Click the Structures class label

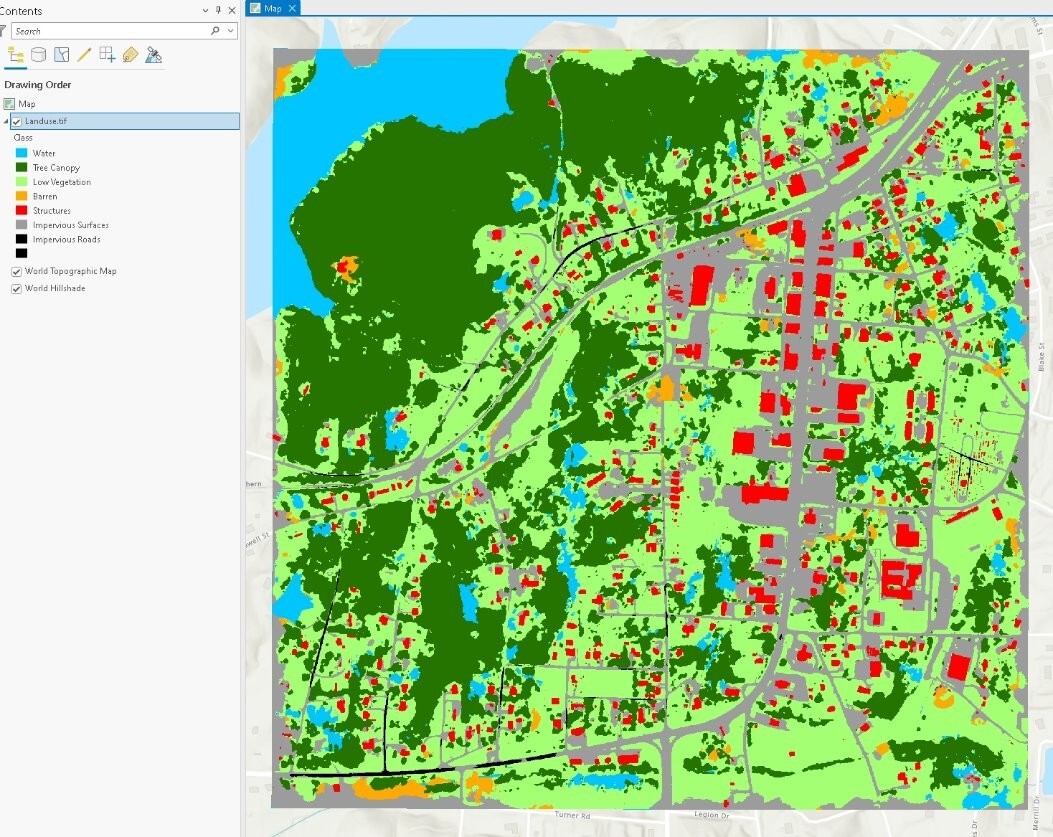(x=52, y=210)
